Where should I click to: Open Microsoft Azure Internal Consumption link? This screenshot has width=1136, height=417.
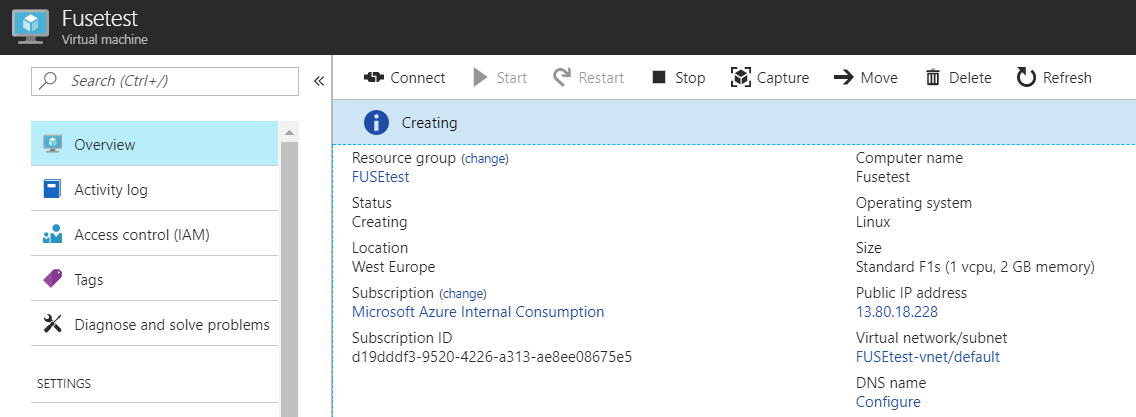[478, 312]
